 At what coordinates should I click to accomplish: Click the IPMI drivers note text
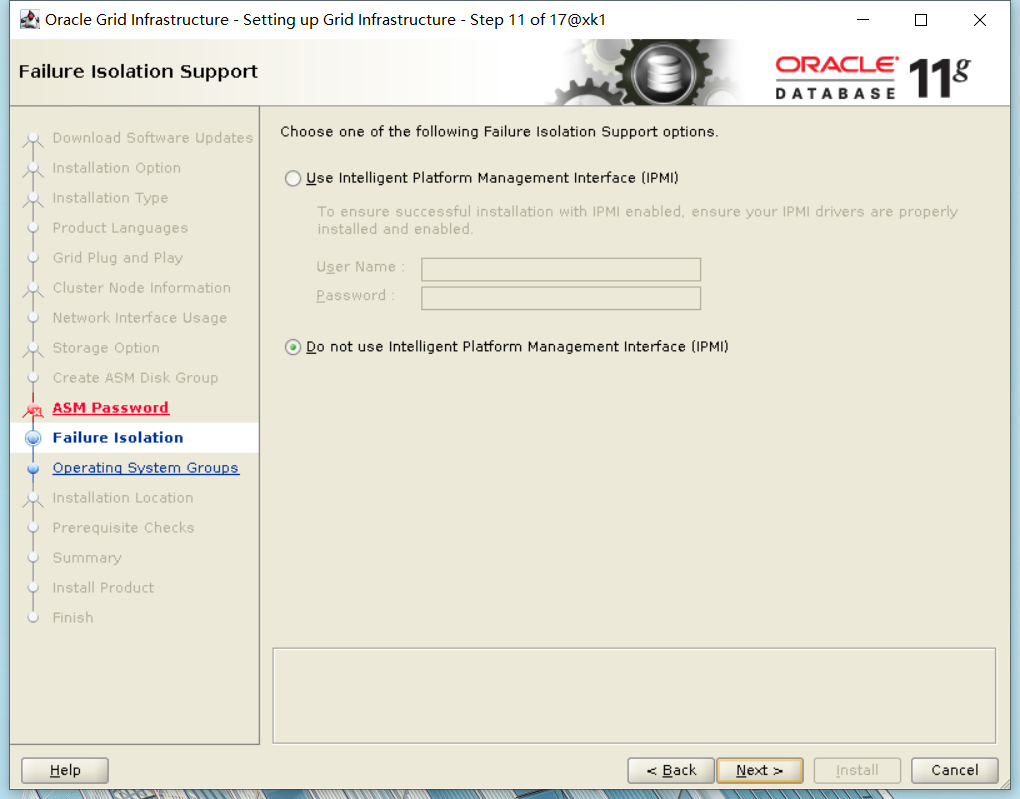[638, 220]
